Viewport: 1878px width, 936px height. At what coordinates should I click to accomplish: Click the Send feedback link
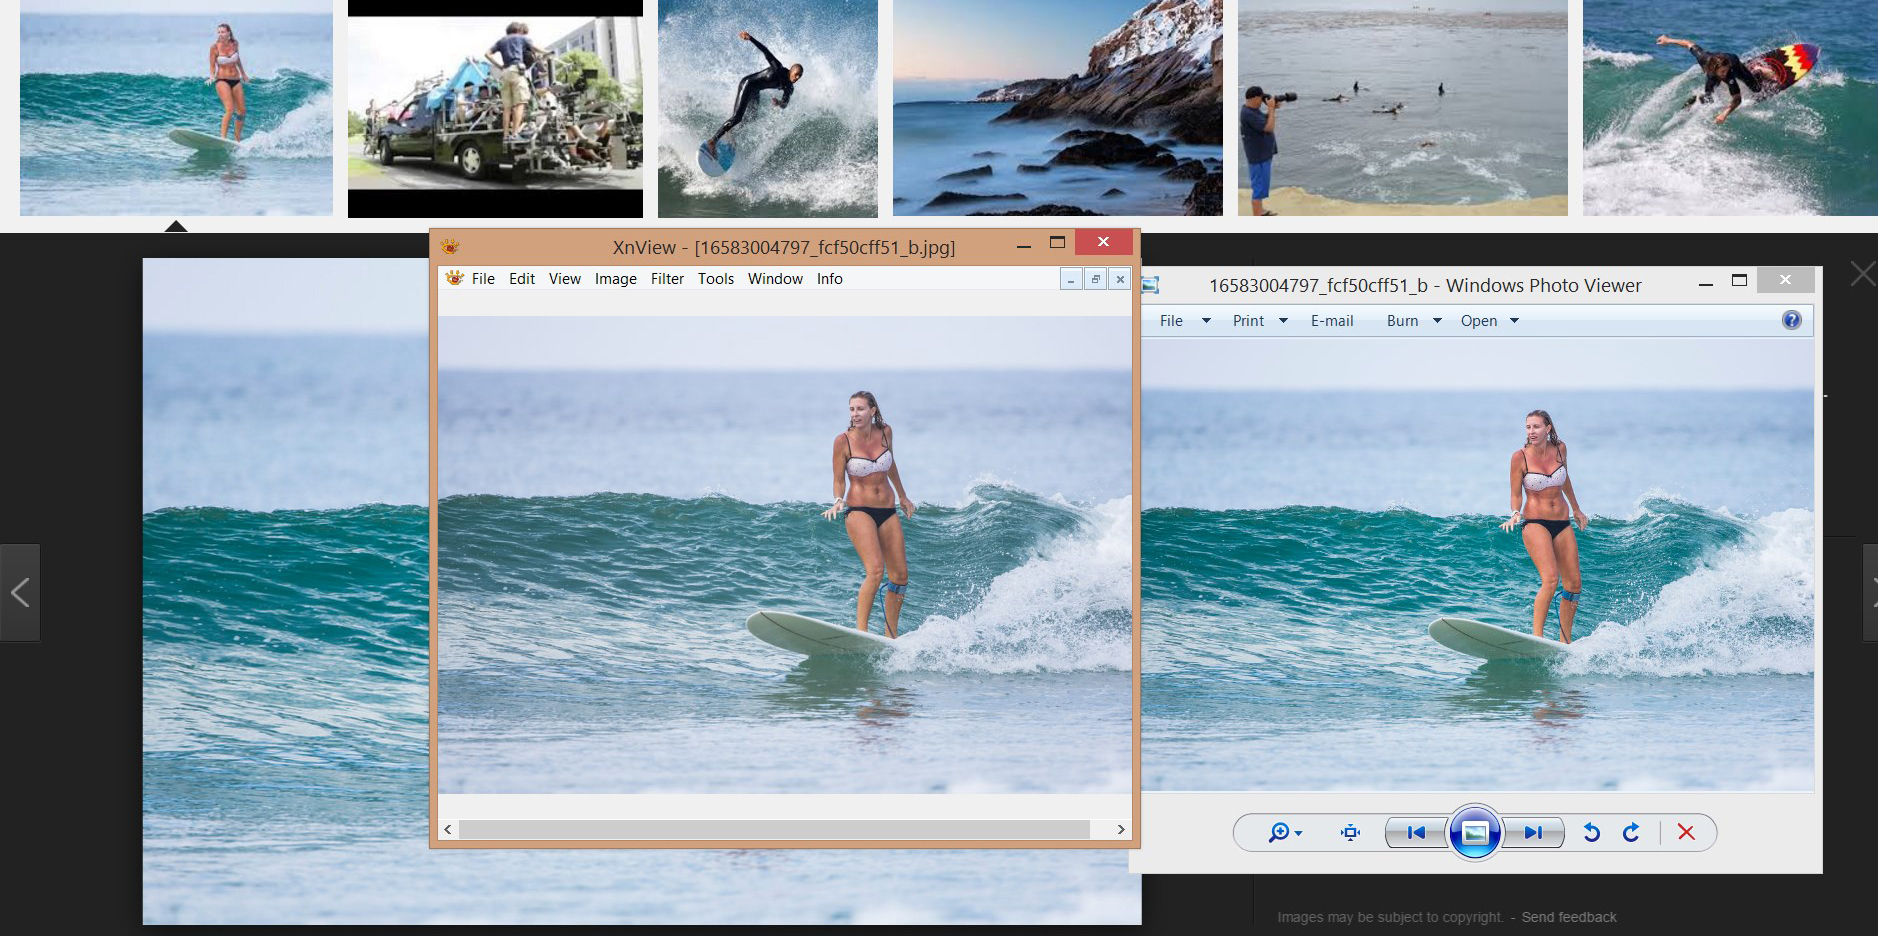click(1568, 917)
